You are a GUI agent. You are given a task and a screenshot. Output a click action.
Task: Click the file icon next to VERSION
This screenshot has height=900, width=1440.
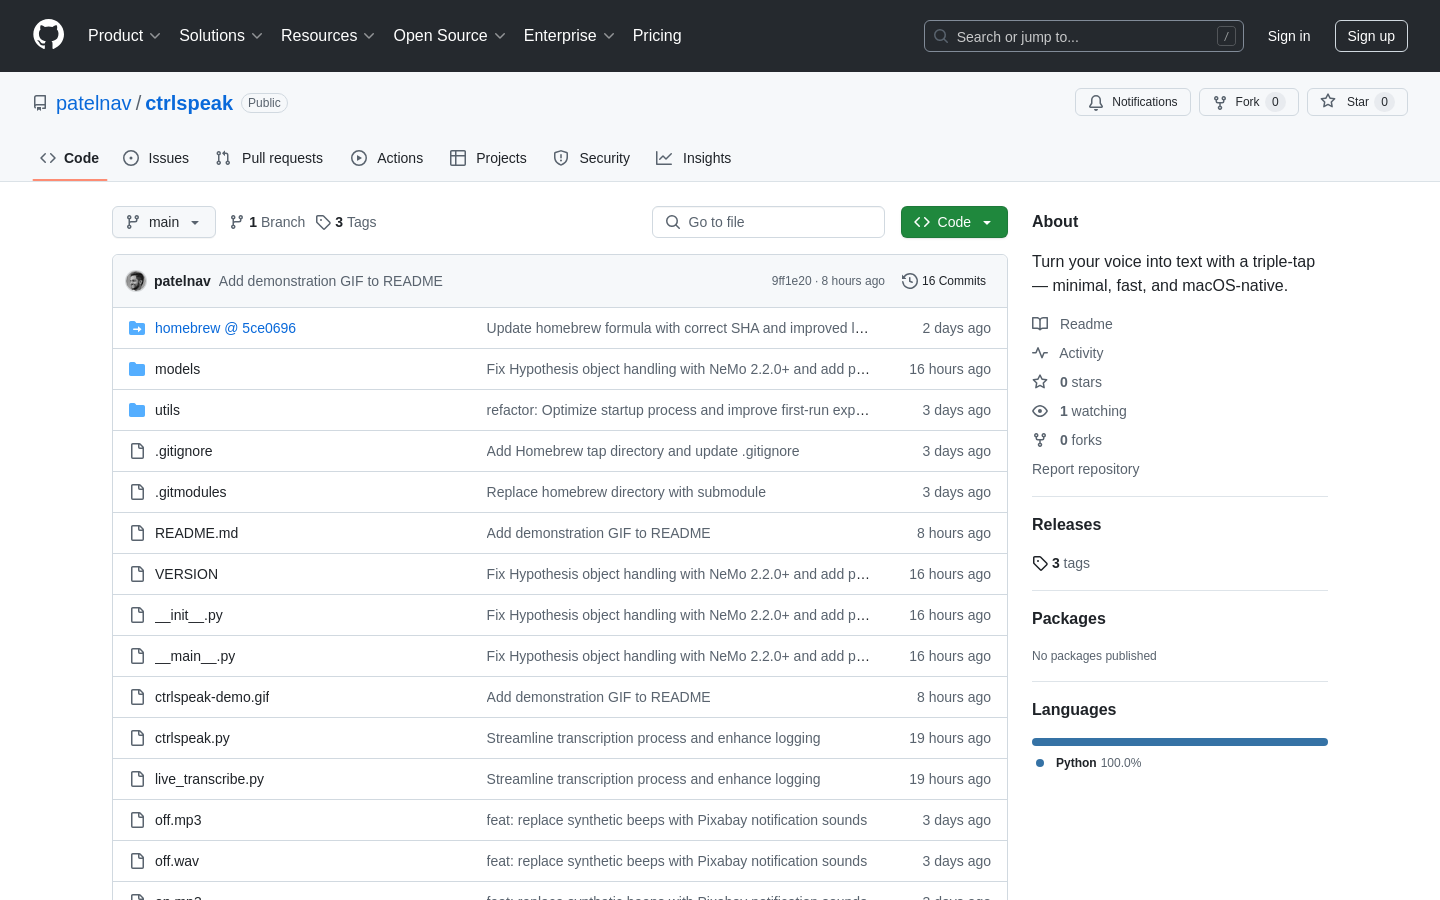click(x=137, y=574)
